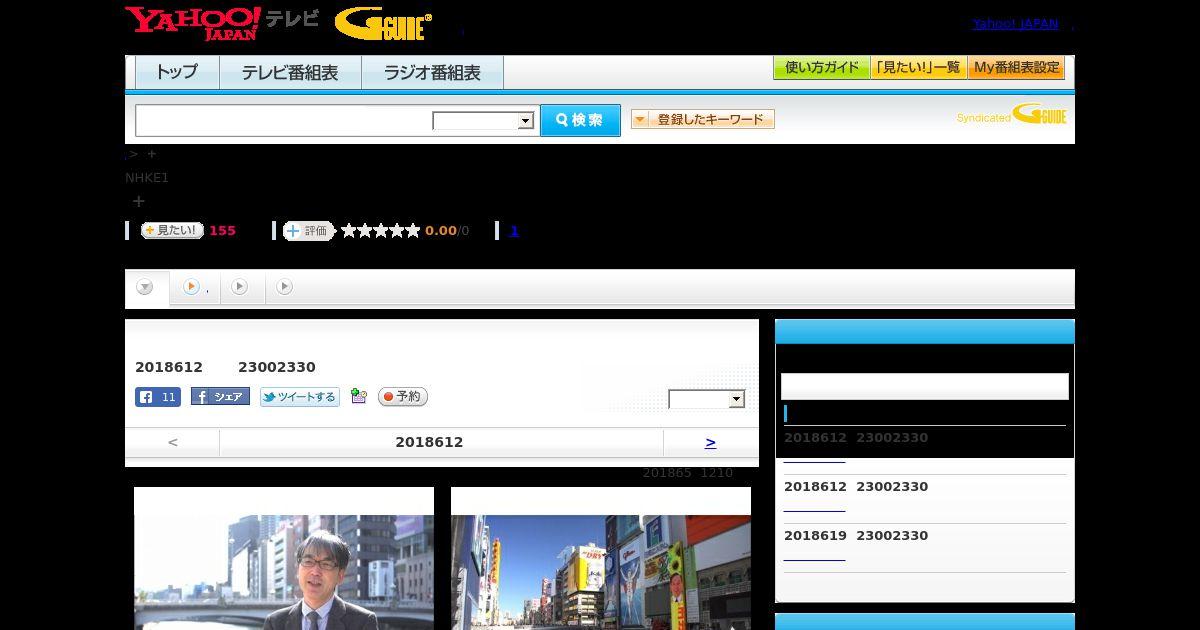Click the 2018619 23002330 sidebar entry text

coord(856,536)
